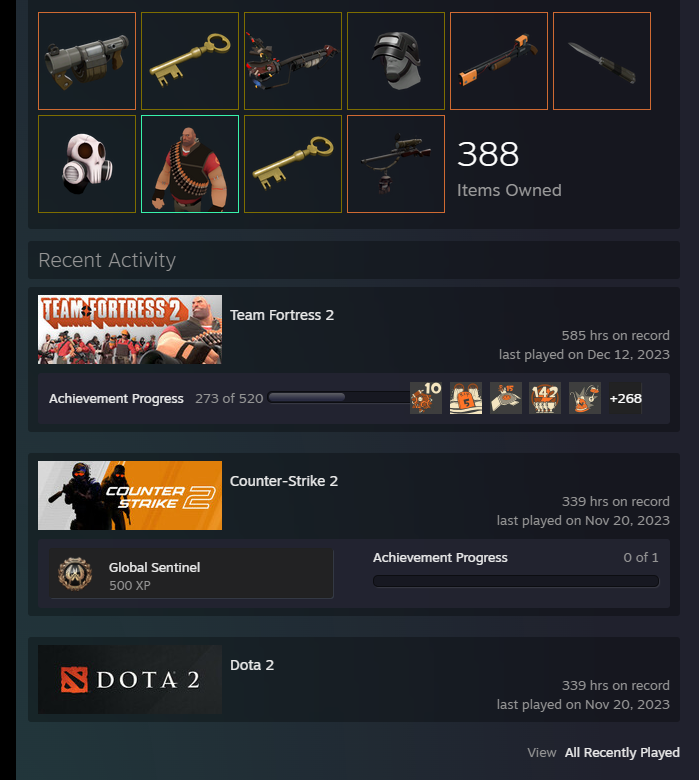Select the second golden key item
699x780 pixels.
pos(293,164)
